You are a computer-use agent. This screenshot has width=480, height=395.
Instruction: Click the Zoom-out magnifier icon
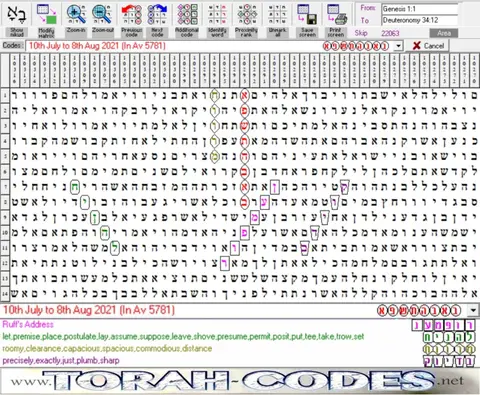pyautogui.click(x=102, y=14)
